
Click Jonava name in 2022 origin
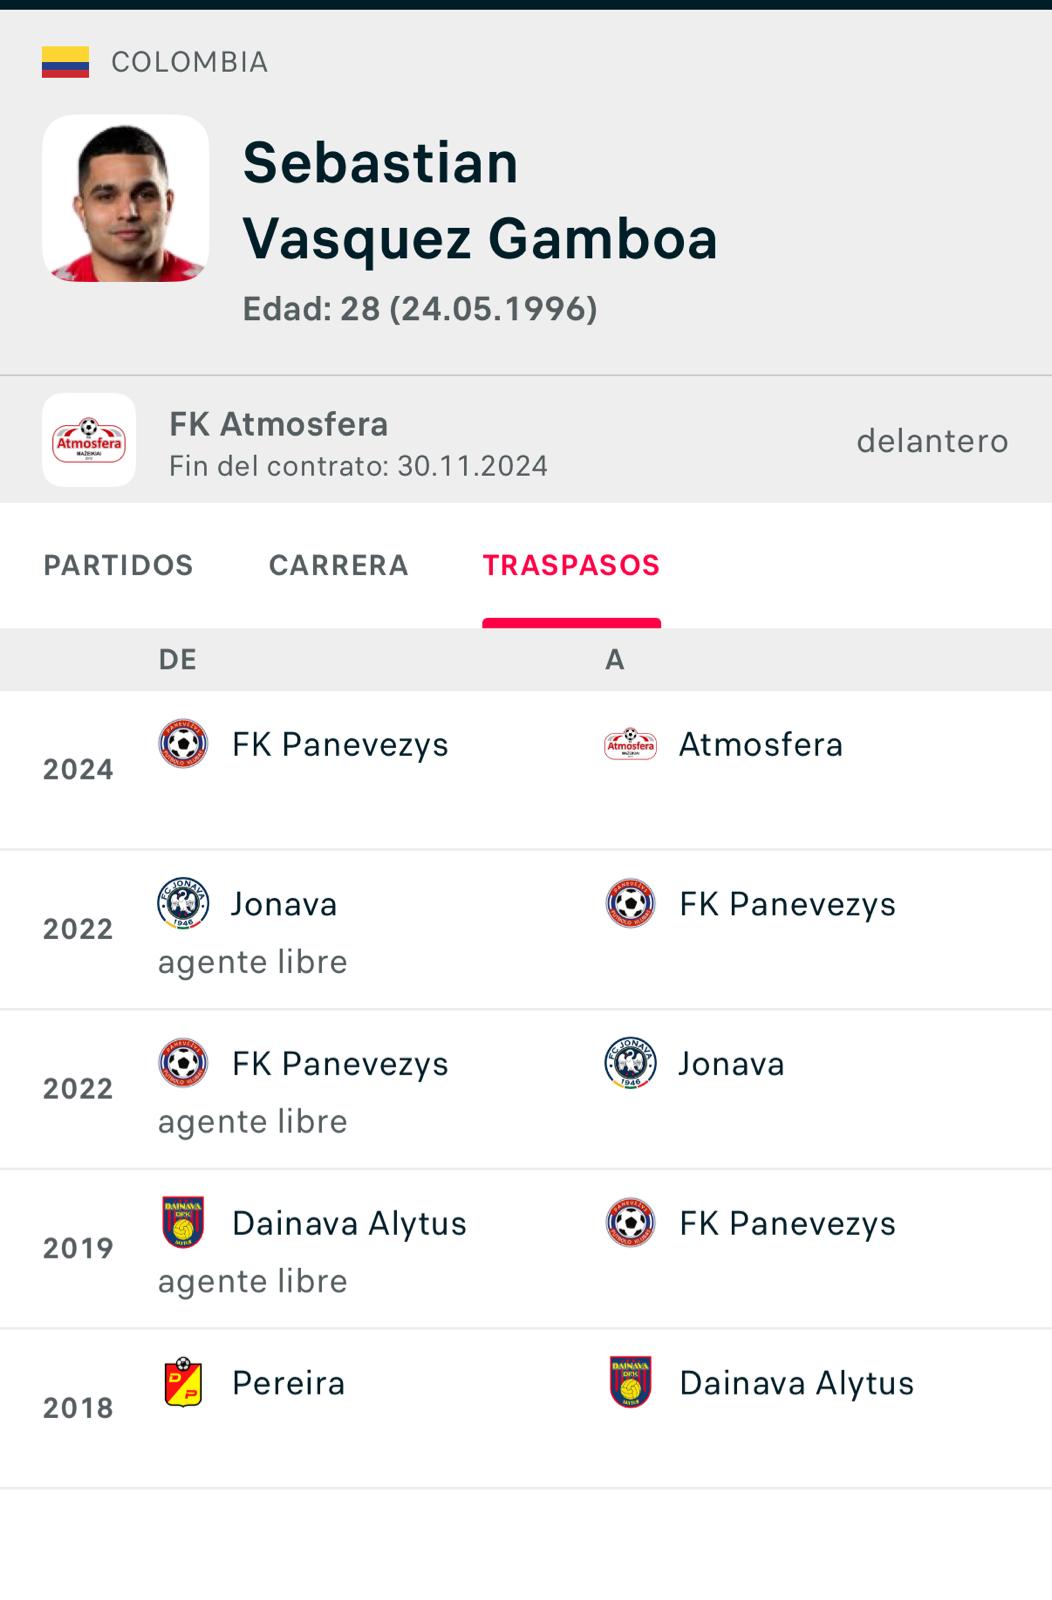(x=284, y=904)
